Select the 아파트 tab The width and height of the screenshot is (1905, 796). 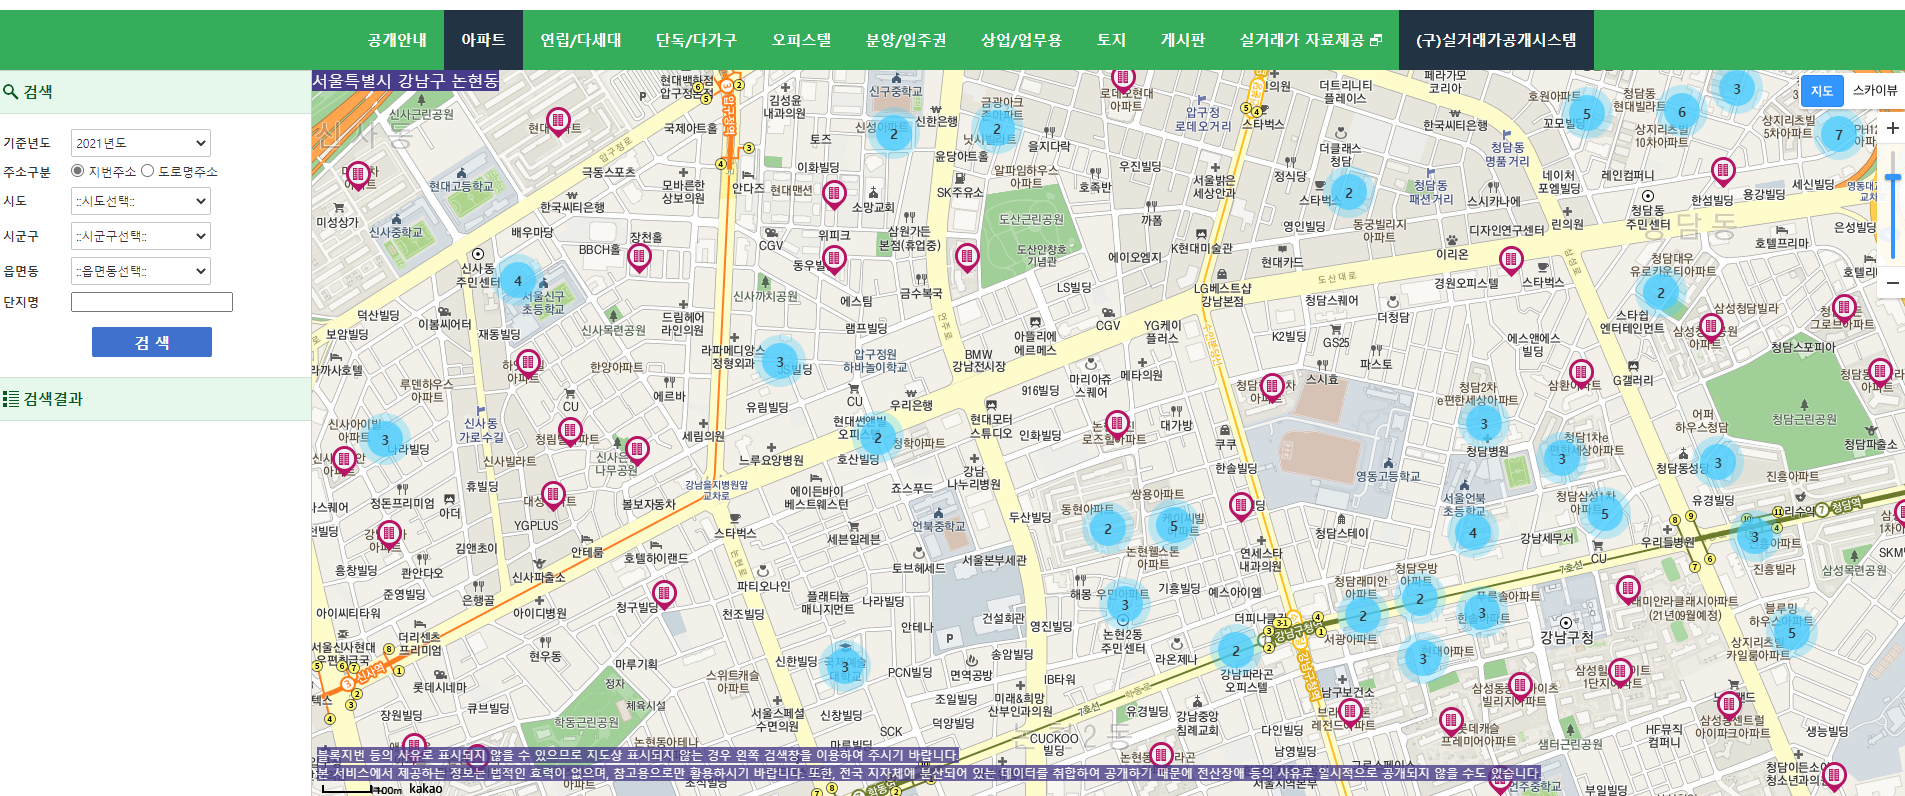click(x=483, y=40)
